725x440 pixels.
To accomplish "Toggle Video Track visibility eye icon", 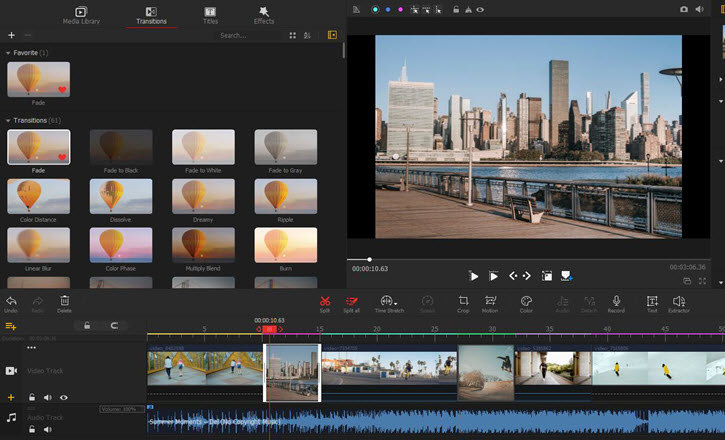I will [x=63, y=398].
